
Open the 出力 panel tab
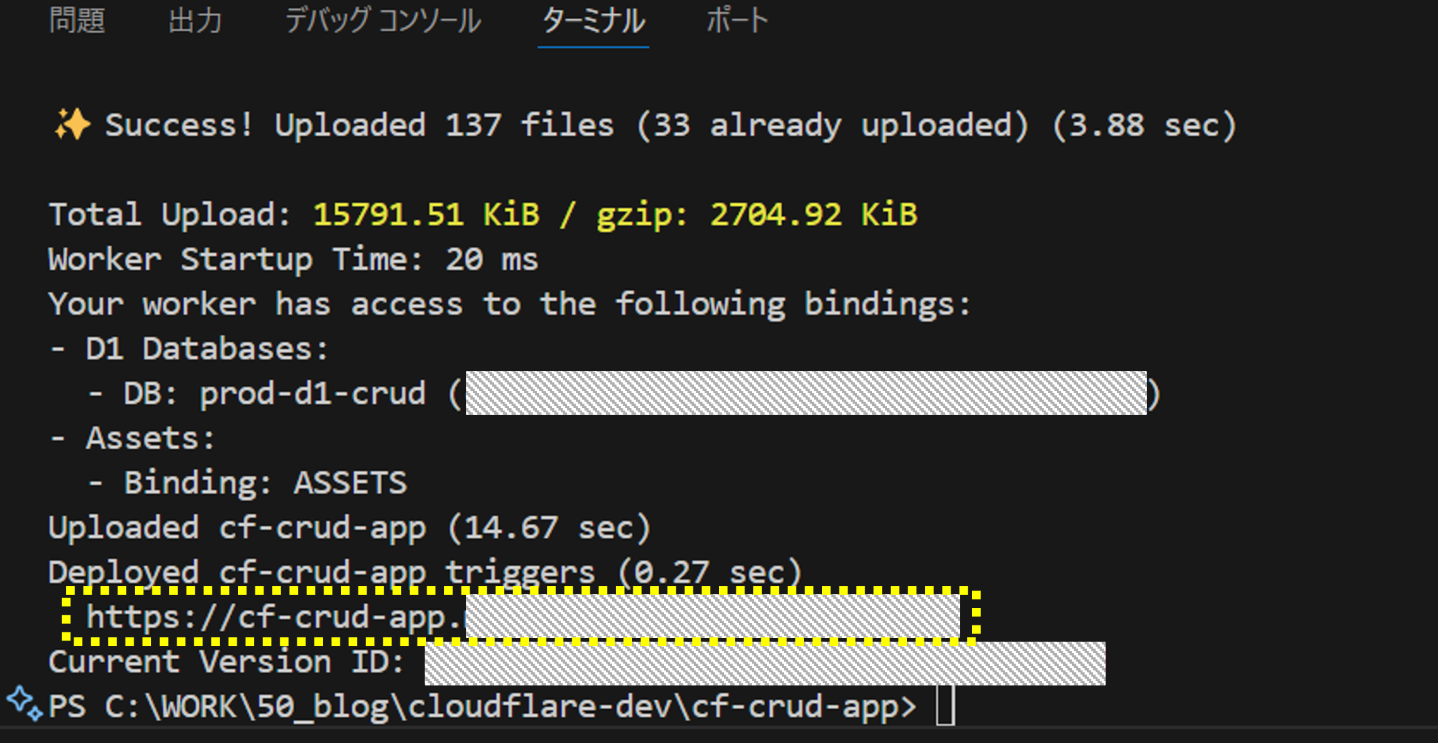(195, 21)
